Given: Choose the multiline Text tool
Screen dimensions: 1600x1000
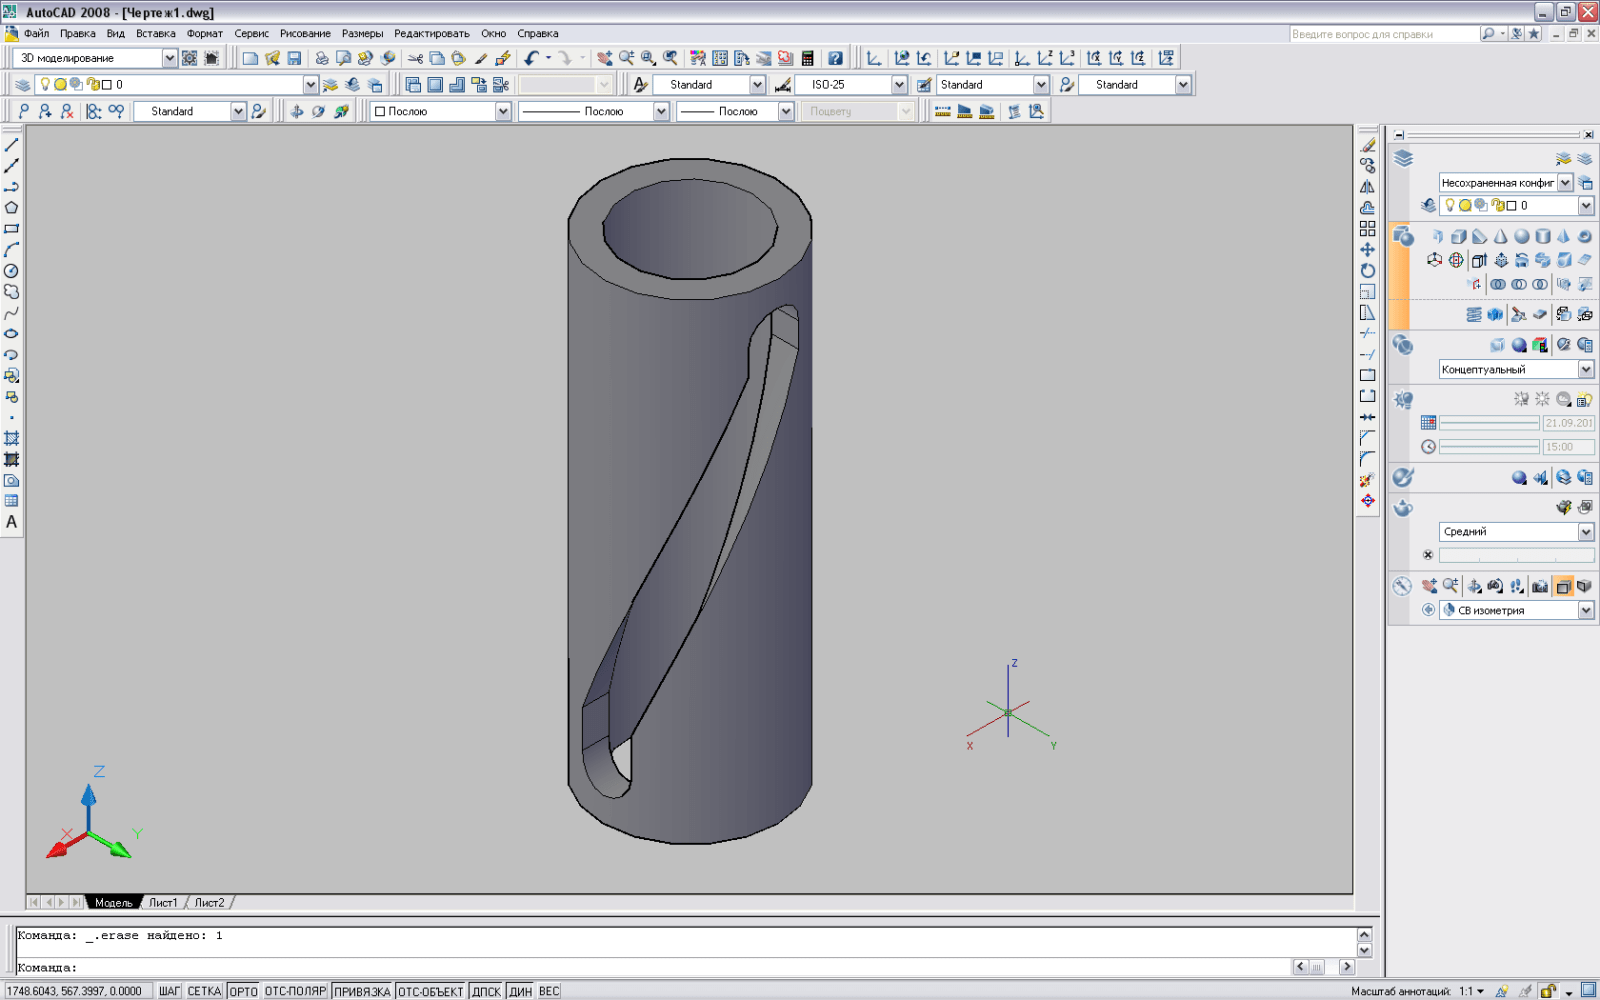Looking at the screenshot, I should [12, 522].
